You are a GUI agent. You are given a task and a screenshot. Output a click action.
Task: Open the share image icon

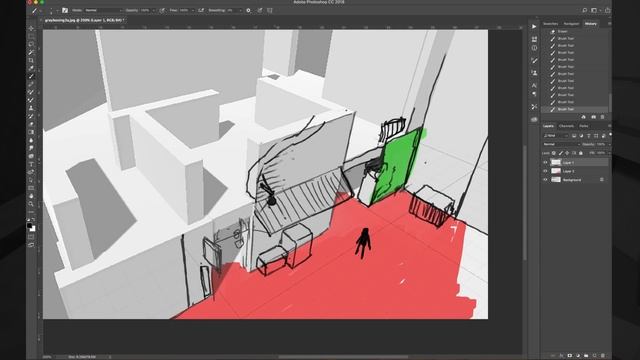tap(608, 10)
